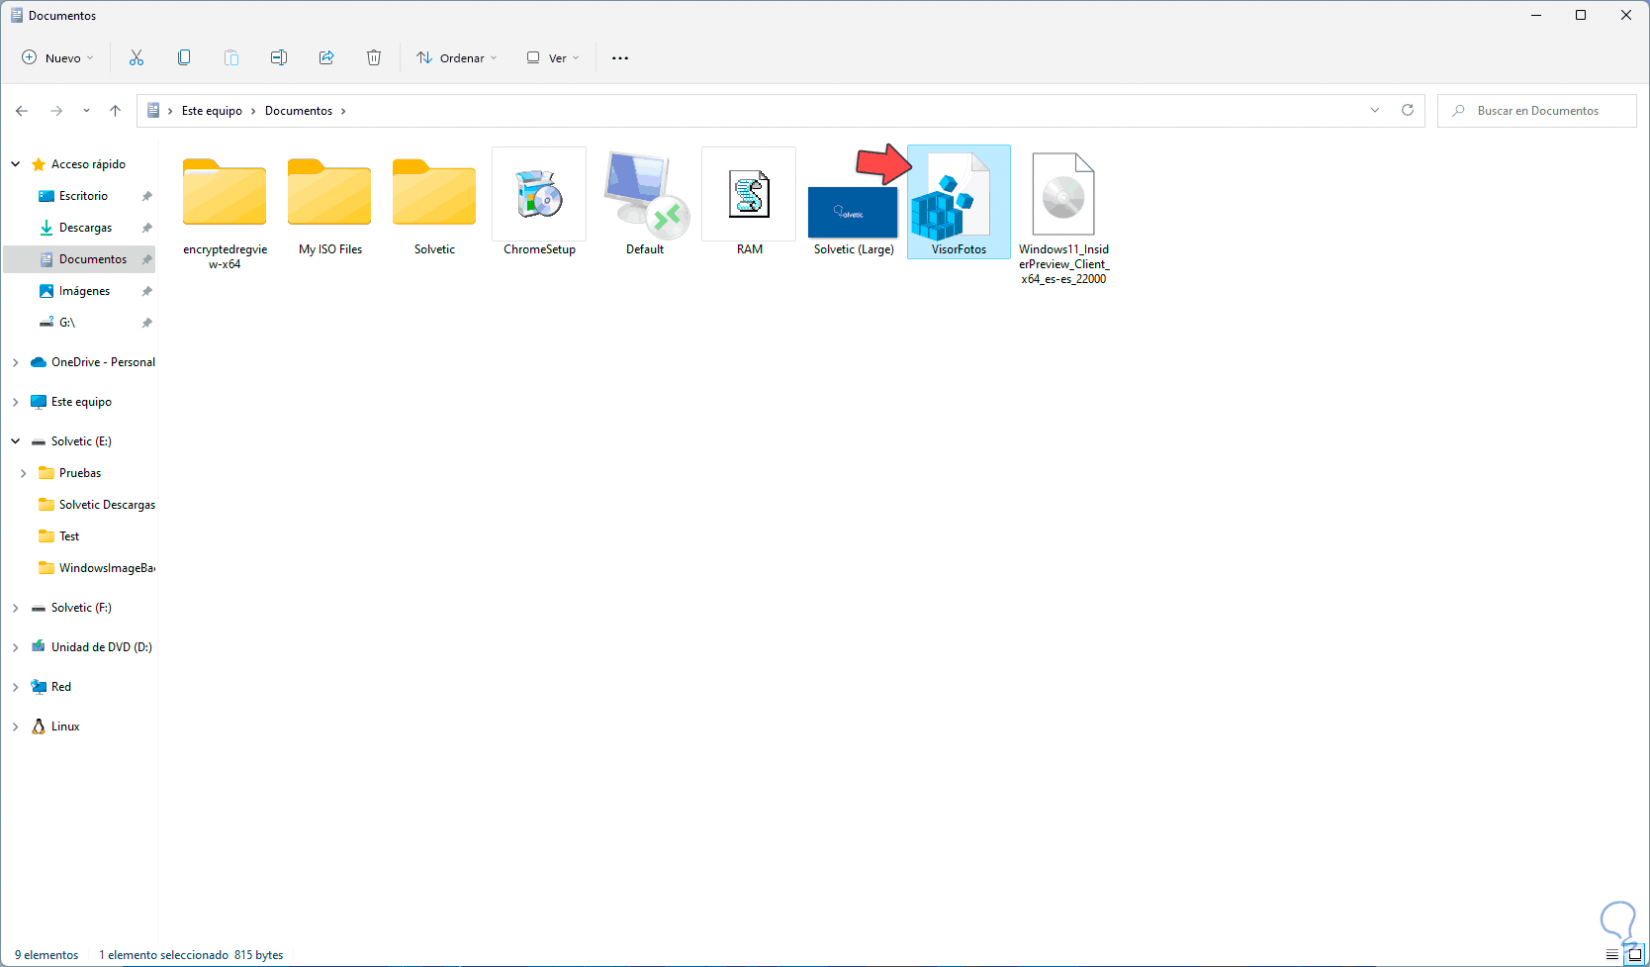
Task: Click the '9 elementos' status text
Action: point(47,955)
